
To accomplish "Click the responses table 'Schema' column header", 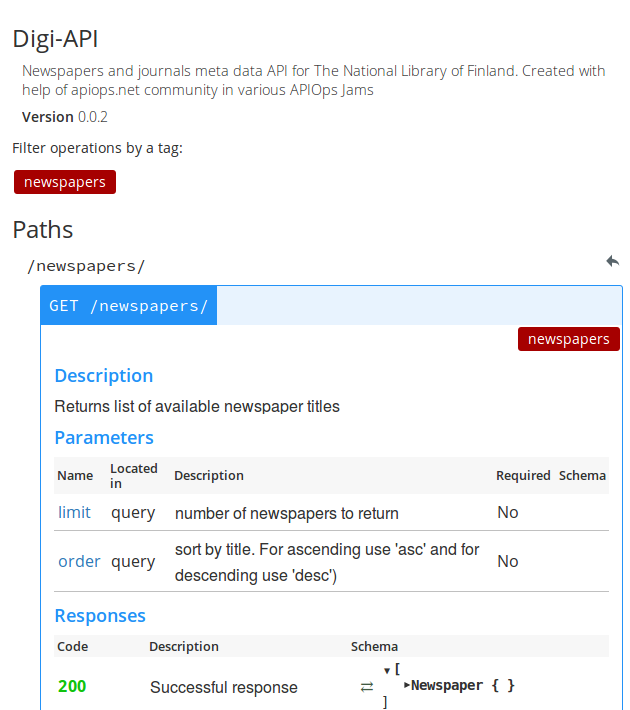I will (374, 646).
